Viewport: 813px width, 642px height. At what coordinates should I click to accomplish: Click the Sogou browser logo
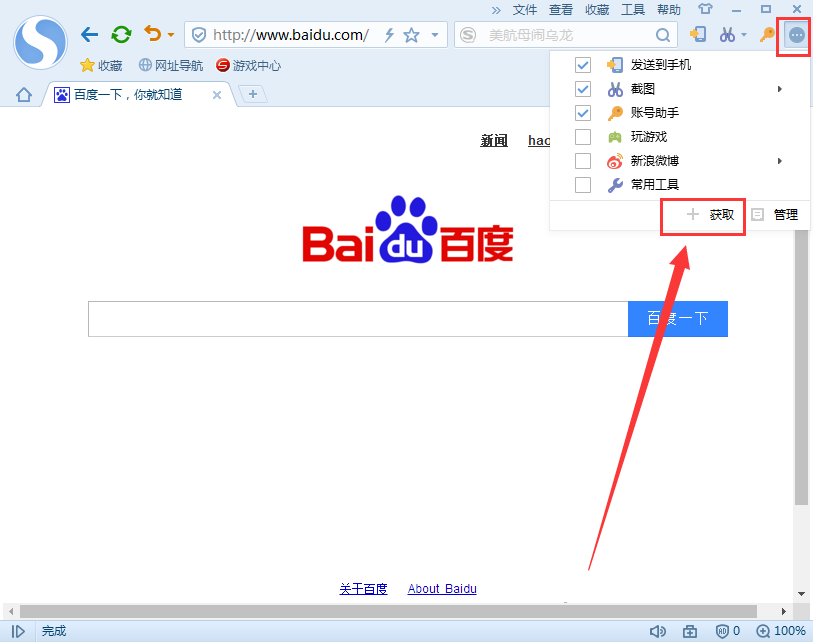40,42
